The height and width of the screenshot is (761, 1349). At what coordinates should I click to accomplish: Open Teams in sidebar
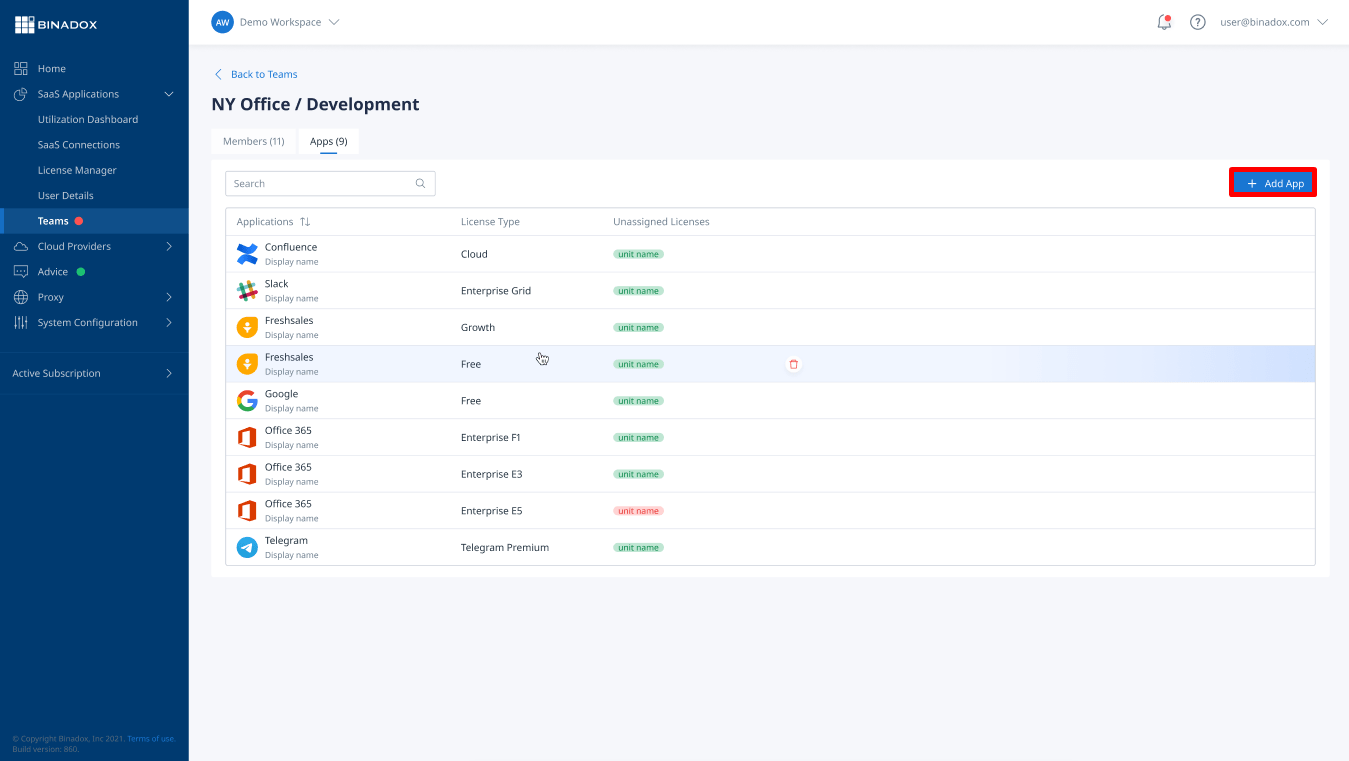53,221
